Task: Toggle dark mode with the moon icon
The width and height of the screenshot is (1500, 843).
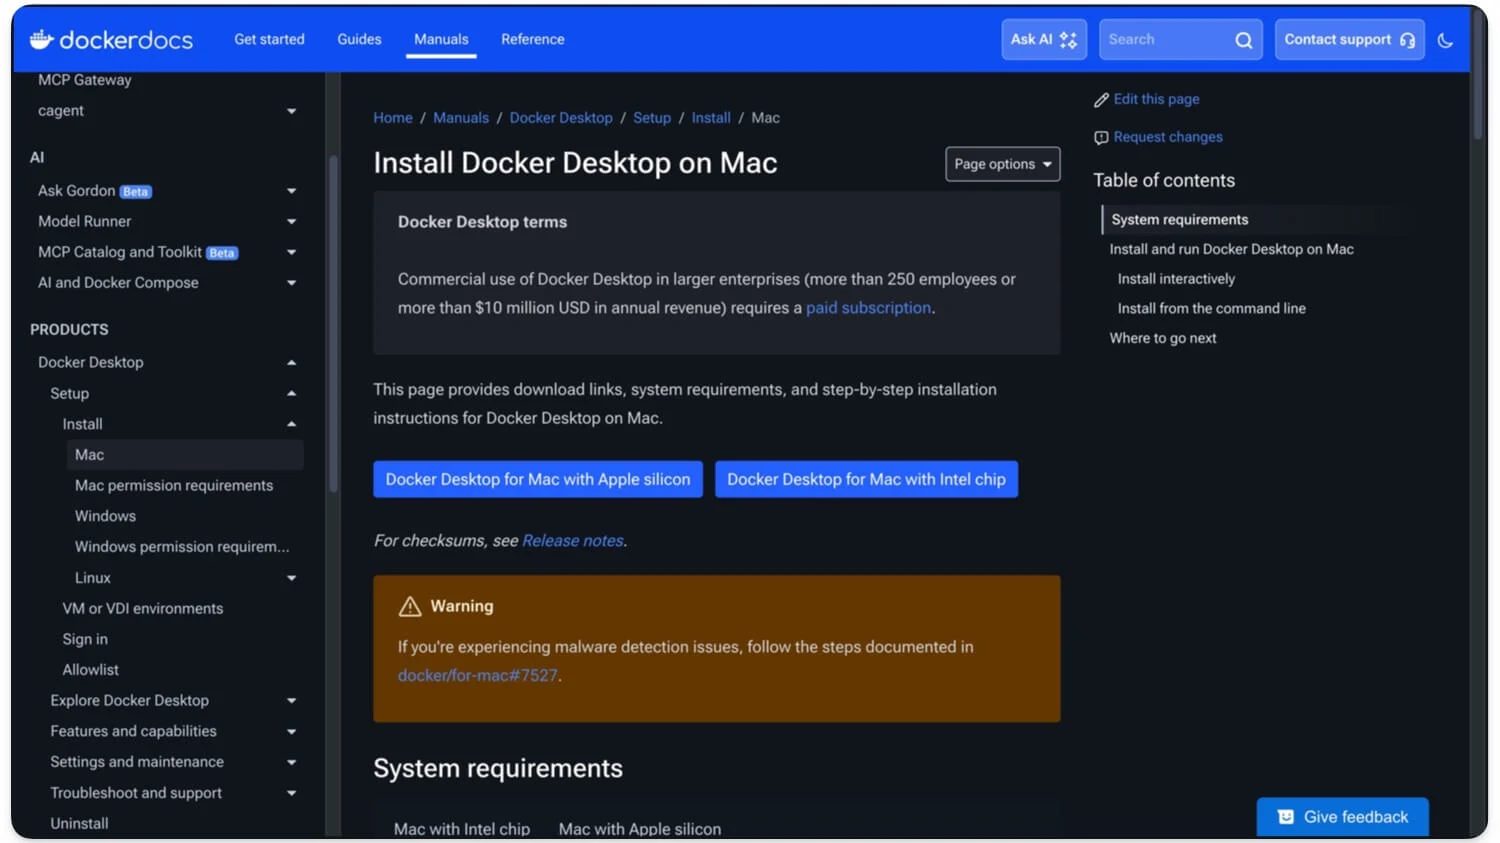Action: coord(1445,40)
